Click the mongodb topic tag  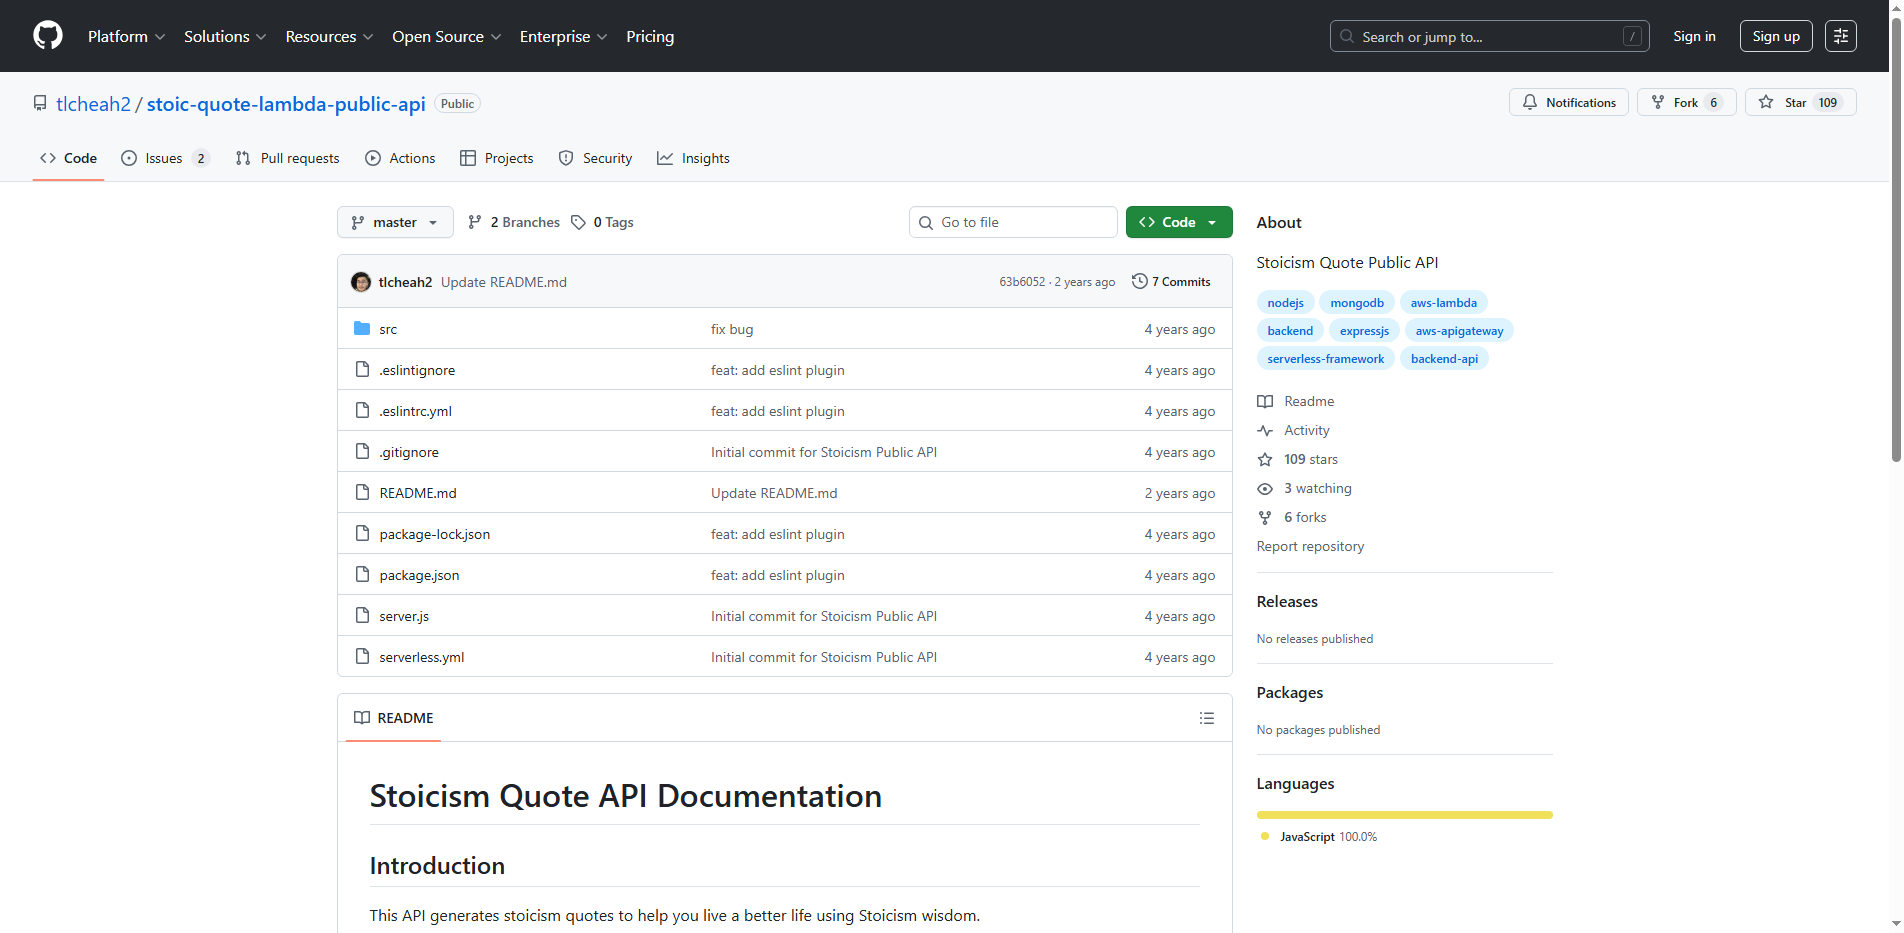[1357, 303]
